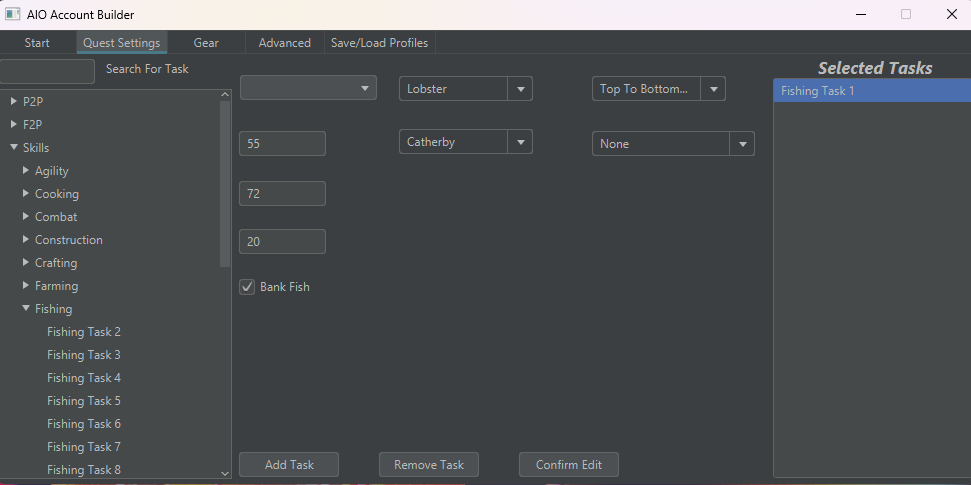Click the AIO Account Builder window icon

tap(13, 15)
